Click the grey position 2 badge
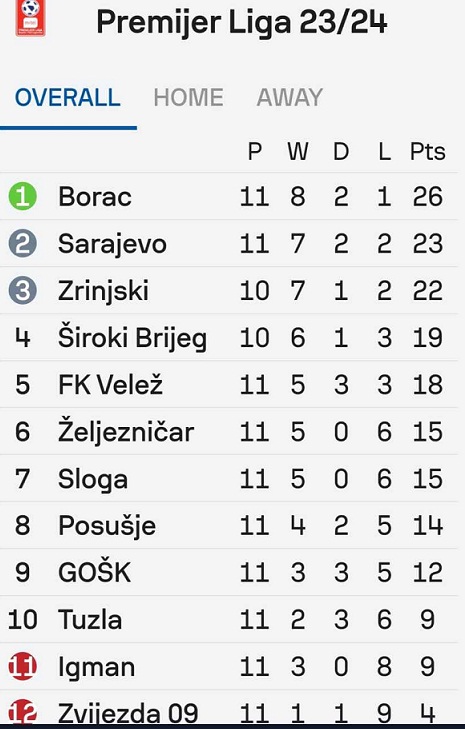This screenshot has height=729, width=465. pyautogui.click(x=22, y=243)
